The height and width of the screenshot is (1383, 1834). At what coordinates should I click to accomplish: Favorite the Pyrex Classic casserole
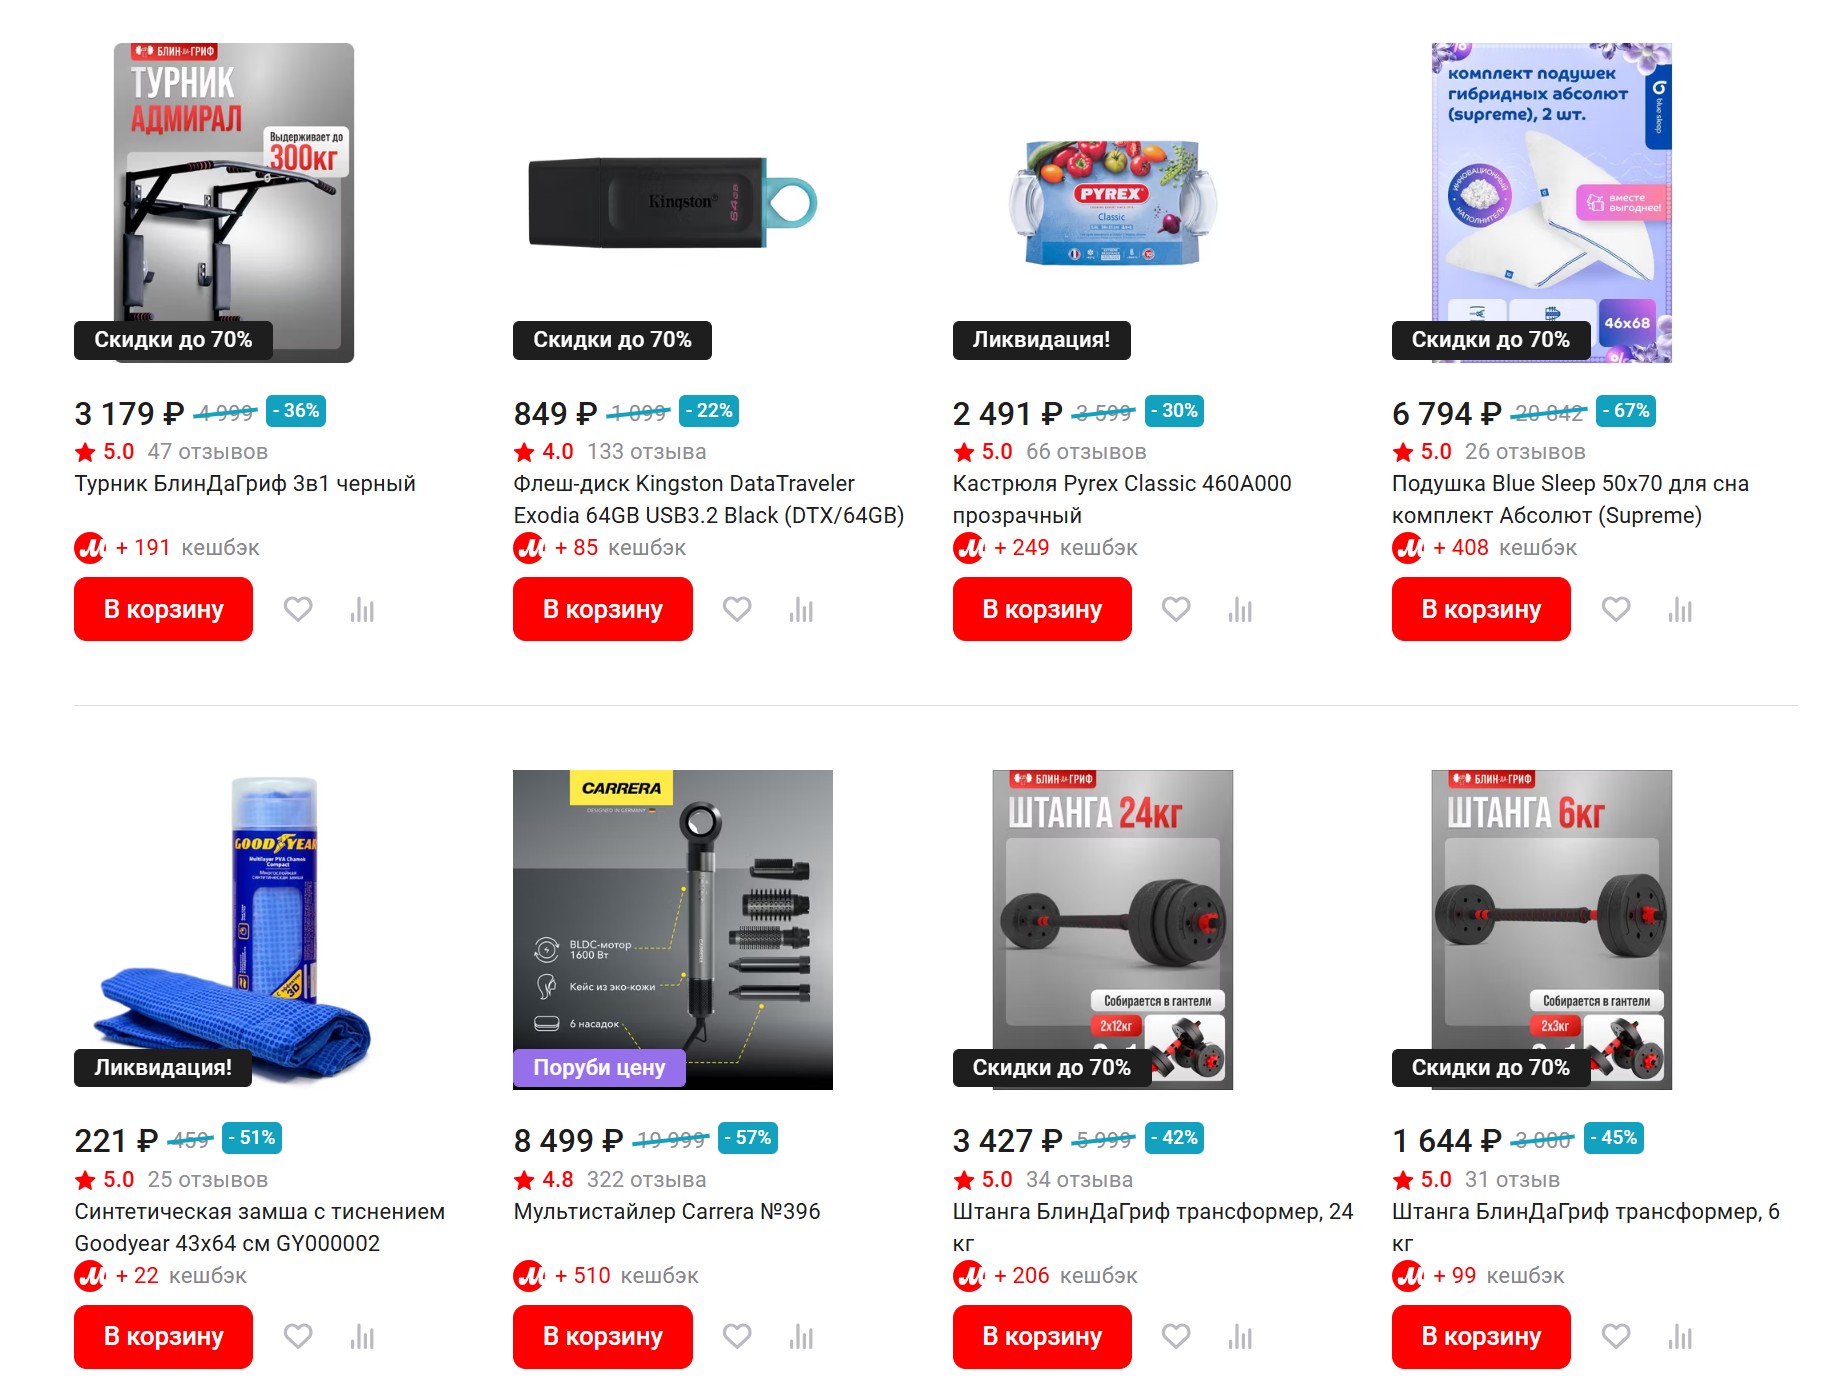pyautogui.click(x=1176, y=609)
